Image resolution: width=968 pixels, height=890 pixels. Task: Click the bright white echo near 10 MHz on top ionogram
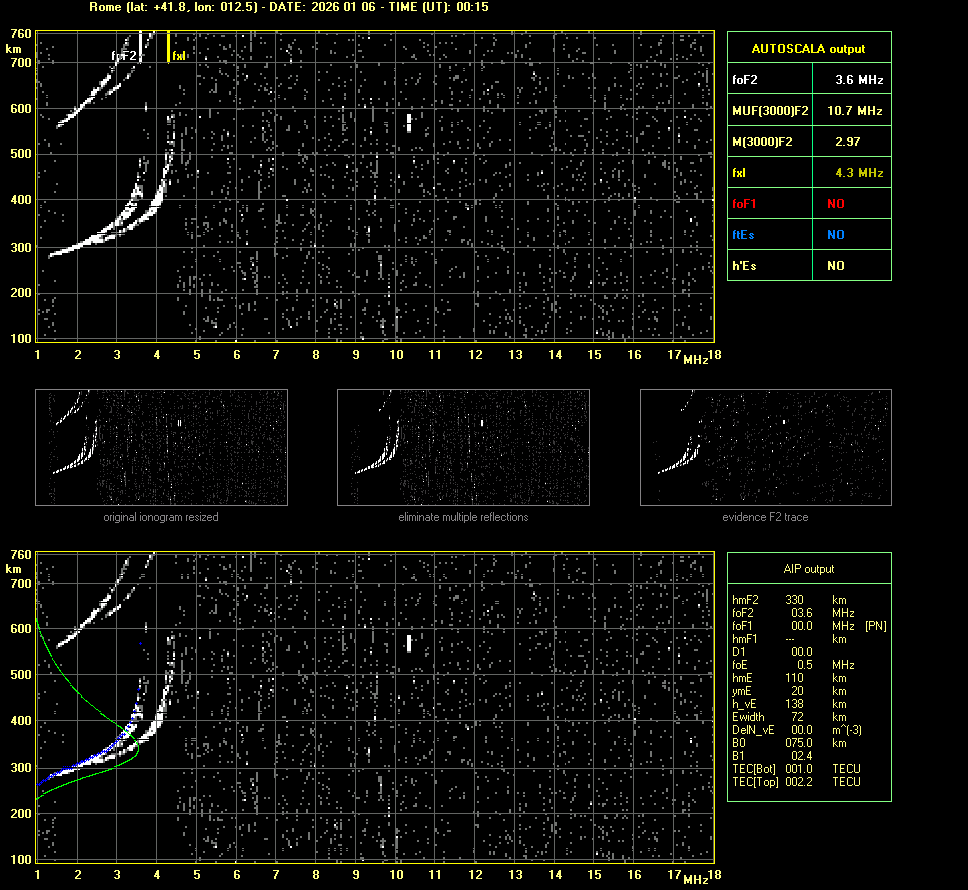(409, 123)
